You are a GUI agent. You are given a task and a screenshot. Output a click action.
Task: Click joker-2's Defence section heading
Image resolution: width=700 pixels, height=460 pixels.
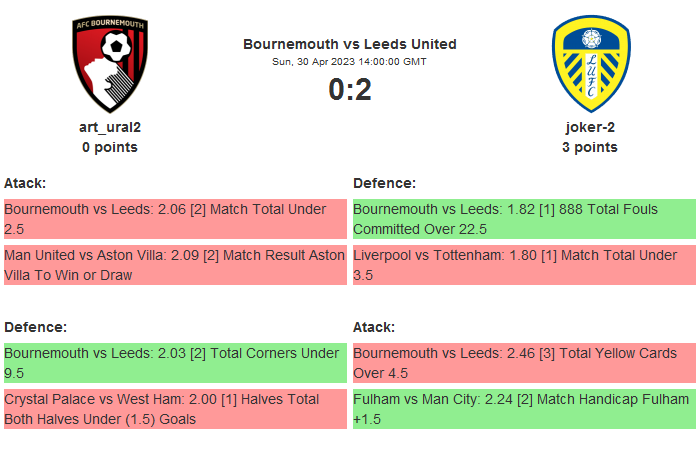click(x=385, y=183)
